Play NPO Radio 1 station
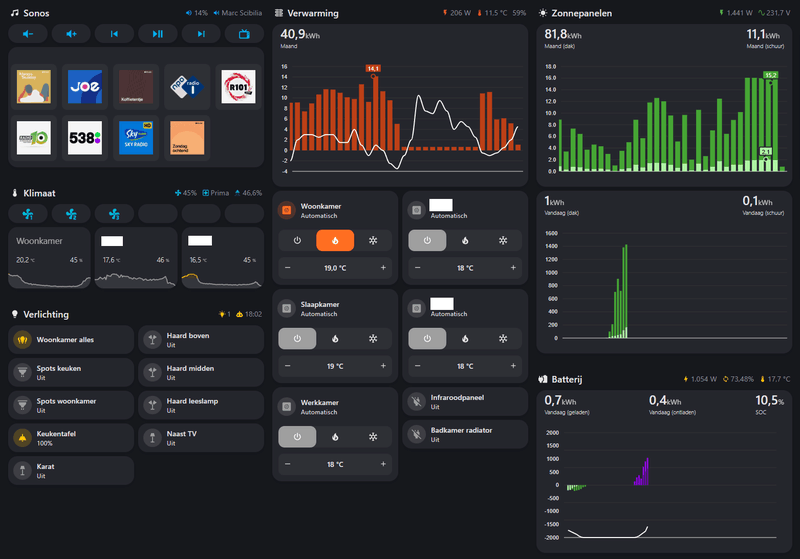The width and height of the screenshot is (800, 559). click(x=187, y=87)
